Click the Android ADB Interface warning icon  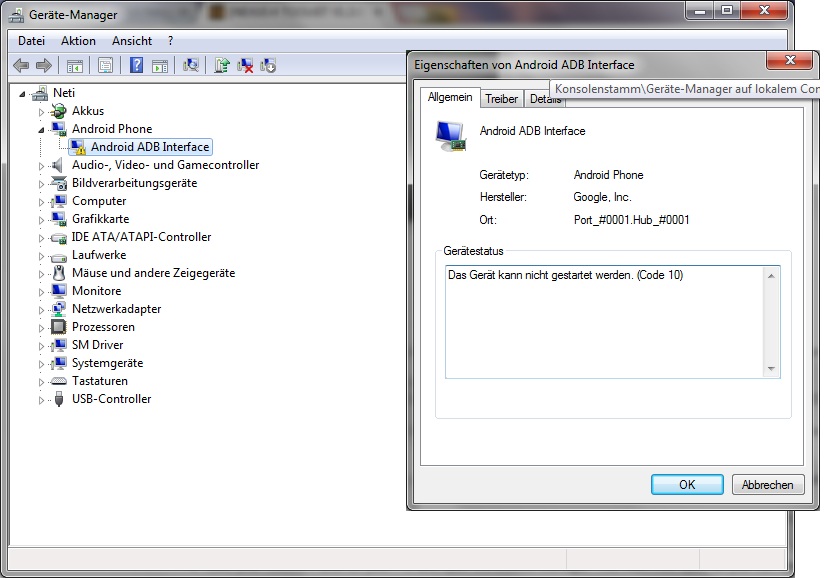78,147
